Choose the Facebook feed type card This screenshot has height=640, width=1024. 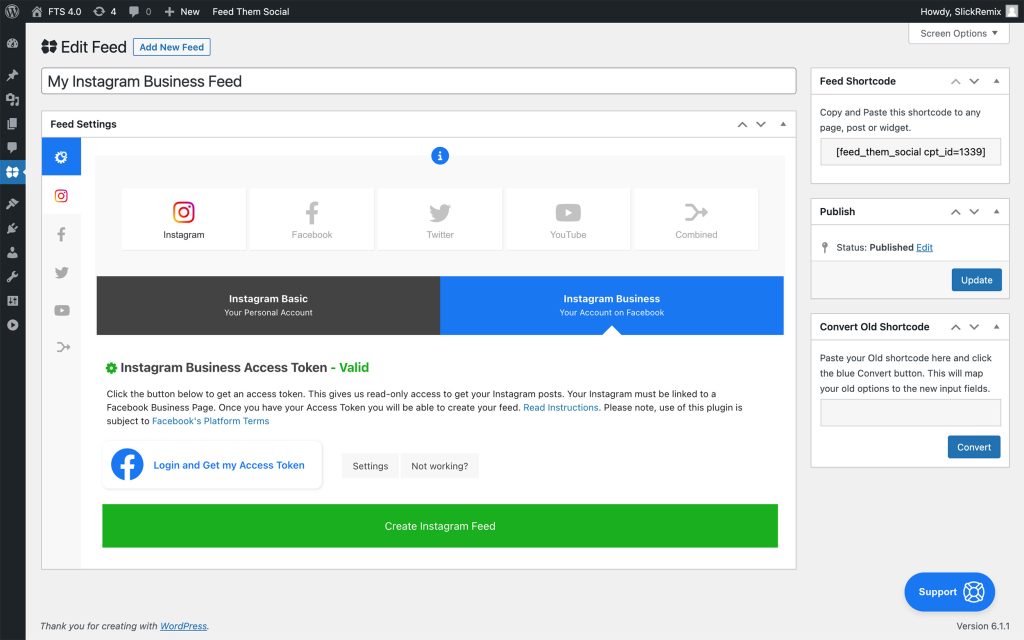pos(312,219)
